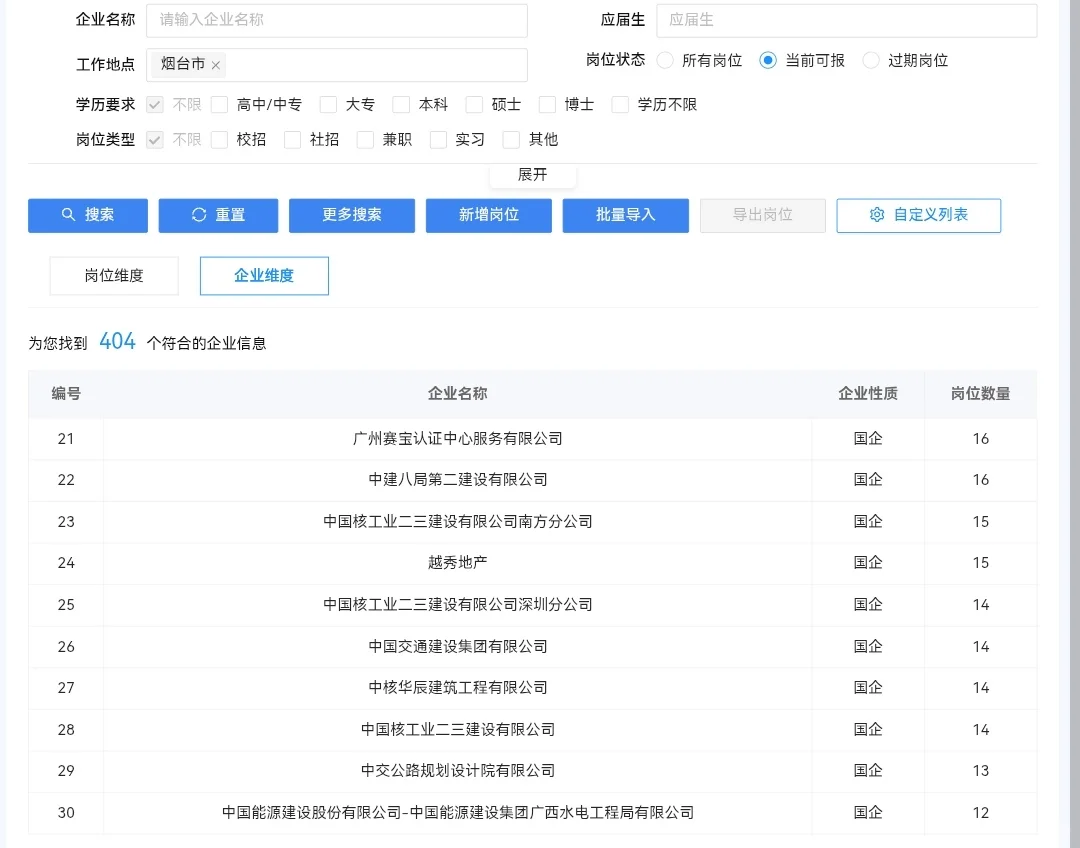Select row number 28 company name

tap(457, 730)
